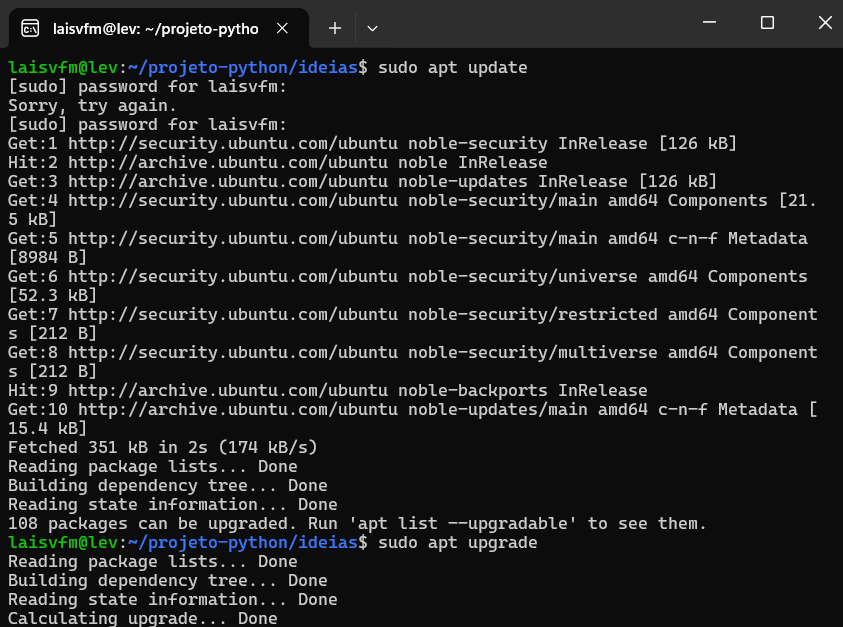The image size is (843, 627).
Task: Minimize the terminal window
Action: click(710, 23)
